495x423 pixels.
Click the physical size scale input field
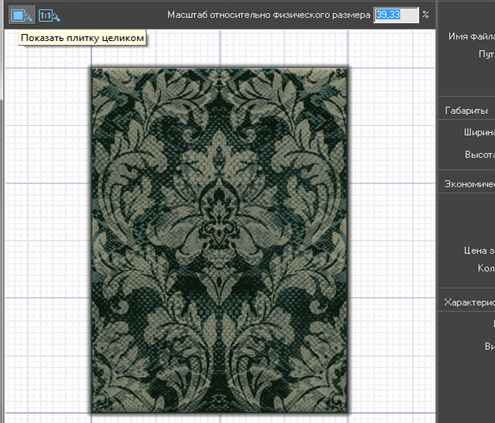click(x=396, y=15)
